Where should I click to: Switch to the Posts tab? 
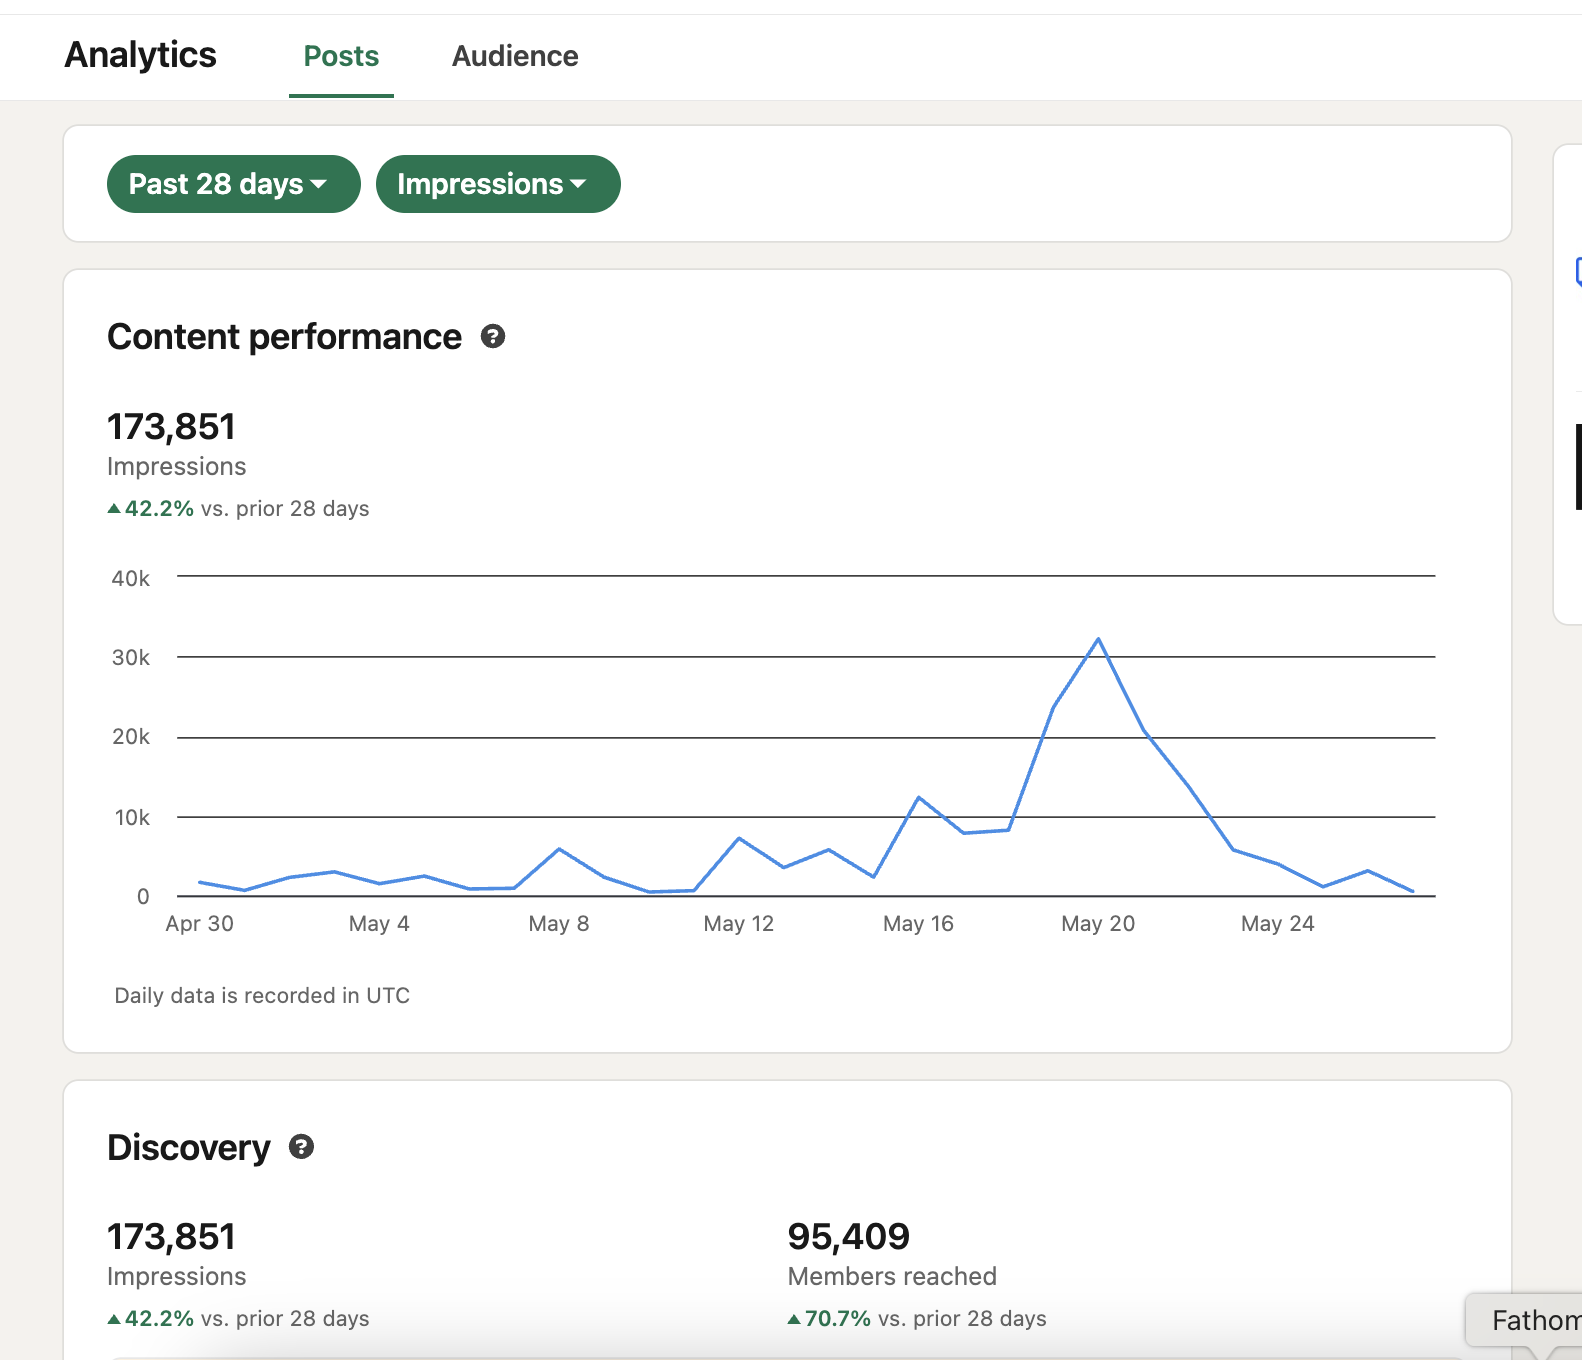tap(341, 56)
